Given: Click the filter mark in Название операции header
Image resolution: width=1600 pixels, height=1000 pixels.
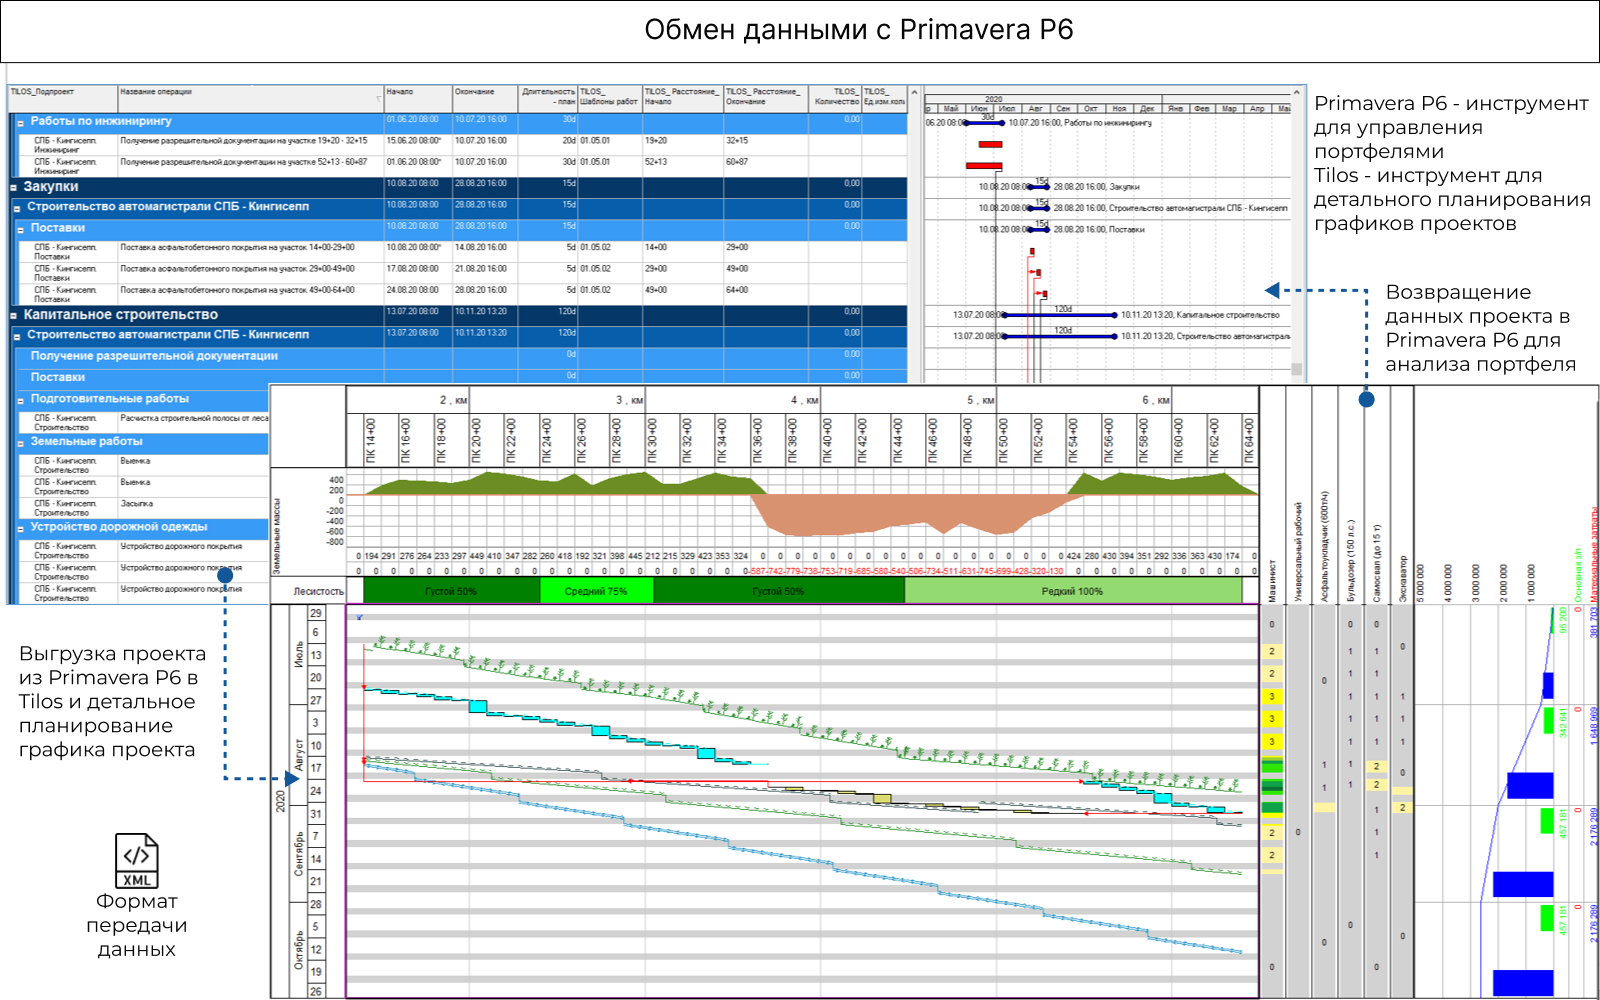Looking at the screenshot, I should 379,99.
